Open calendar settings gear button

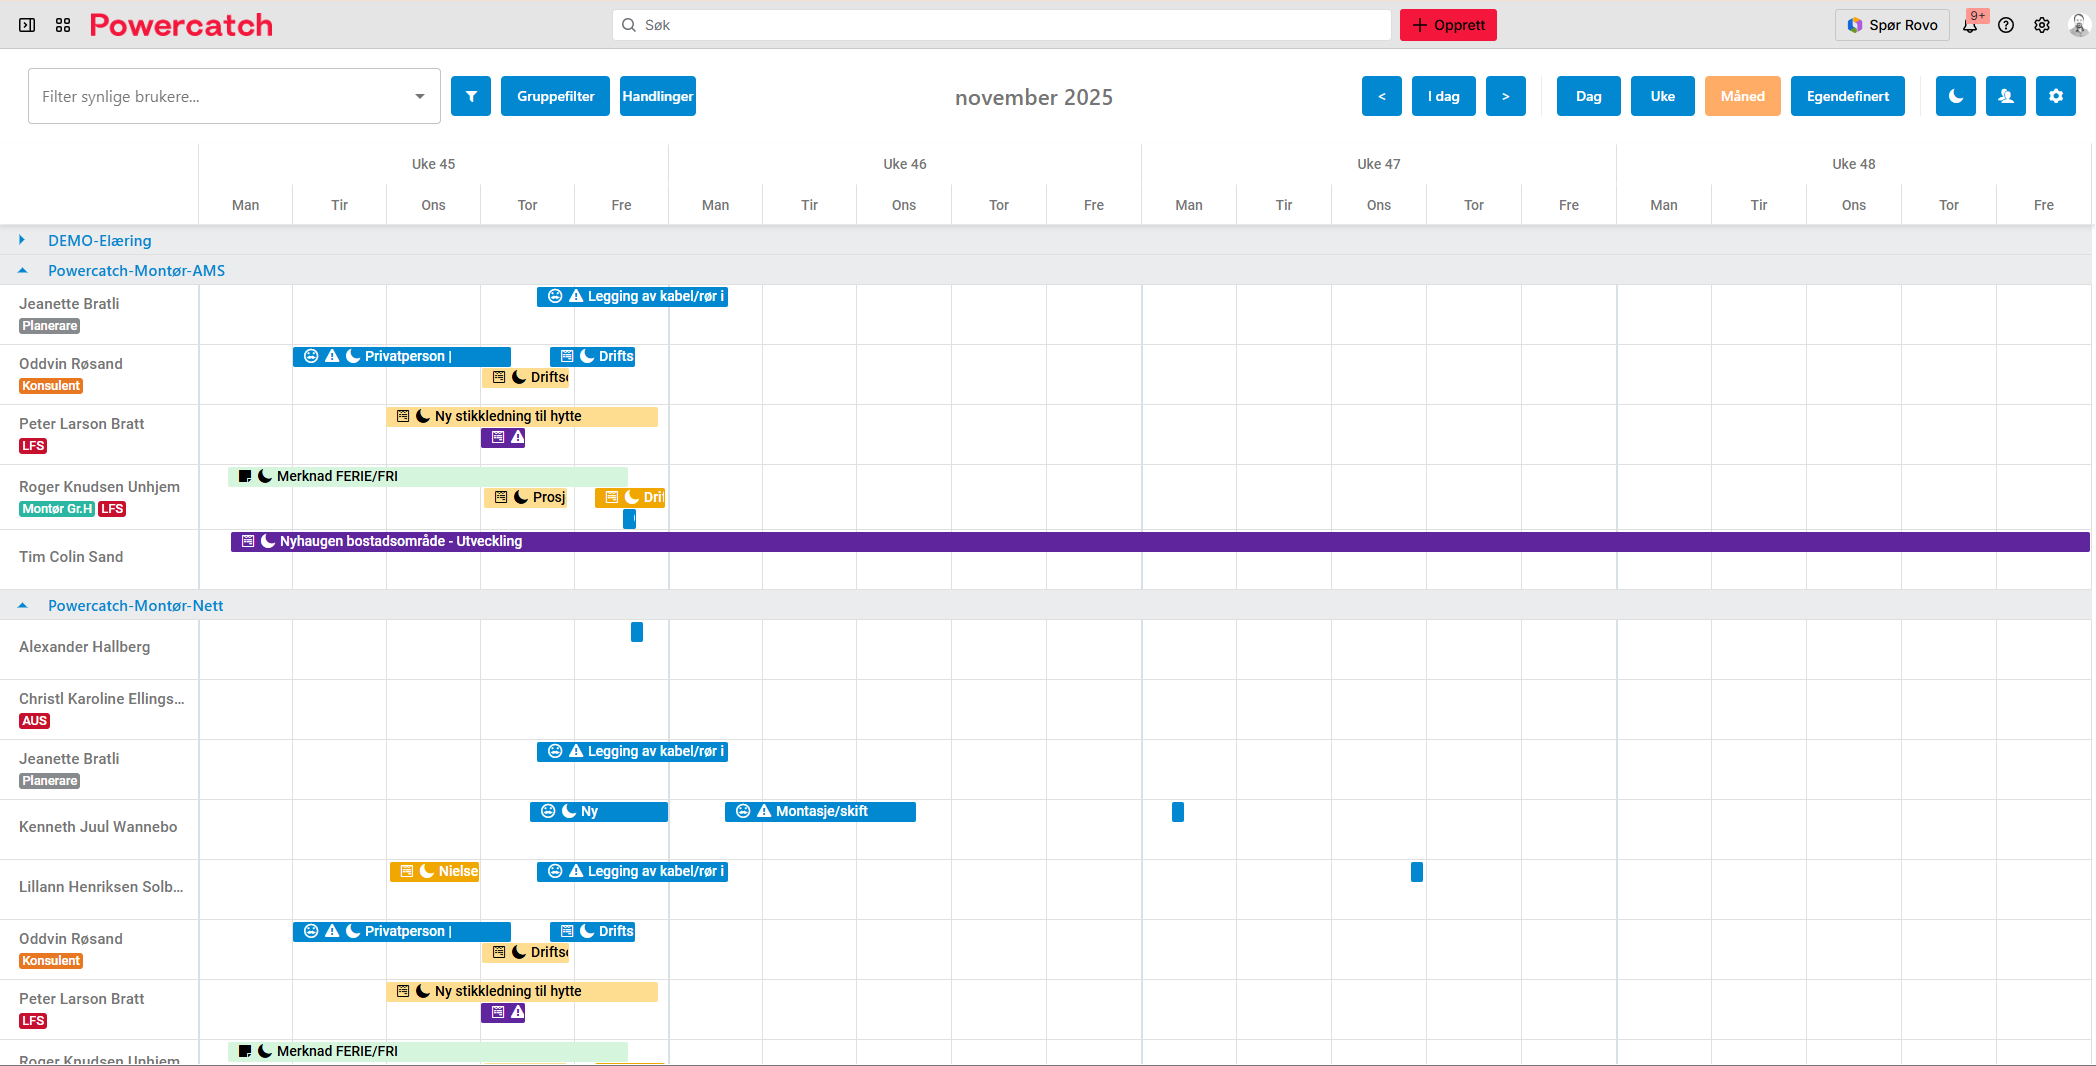[2055, 97]
